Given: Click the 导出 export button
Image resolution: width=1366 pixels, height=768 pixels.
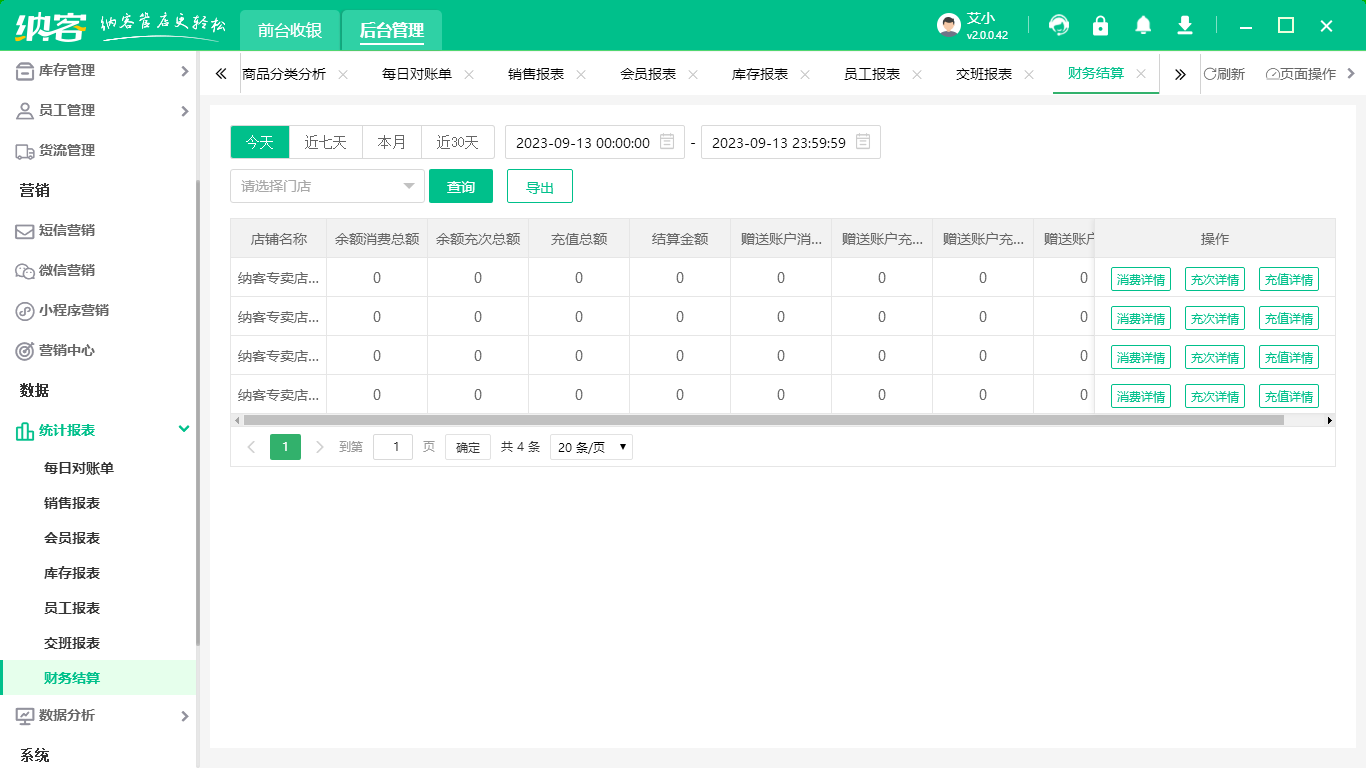Looking at the screenshot, I should pyautogui.click(x=540, y=186).
